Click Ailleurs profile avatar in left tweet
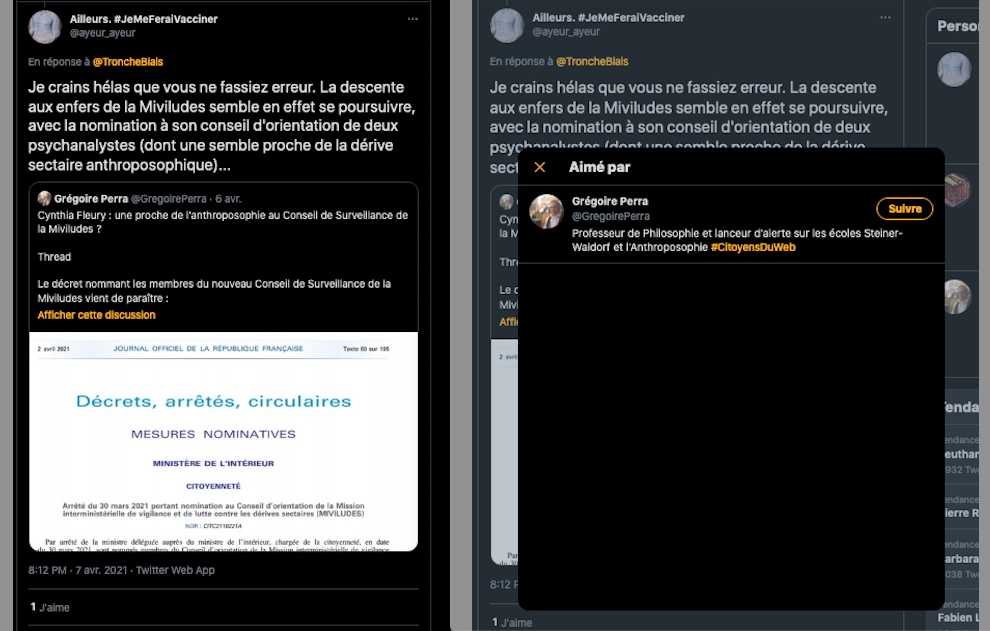Screen dimensions: 990x631 point(45,27)
